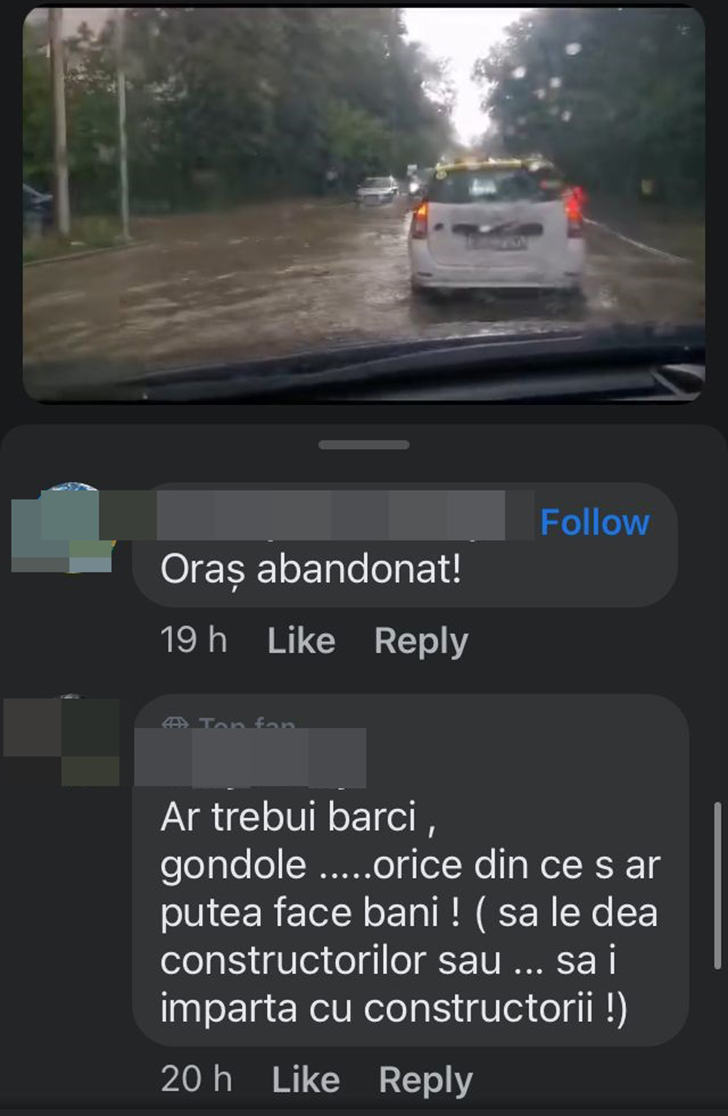Tap the white taxi in the video
This screenshot has height=1116, width=728.
click(x=497, y=226)
